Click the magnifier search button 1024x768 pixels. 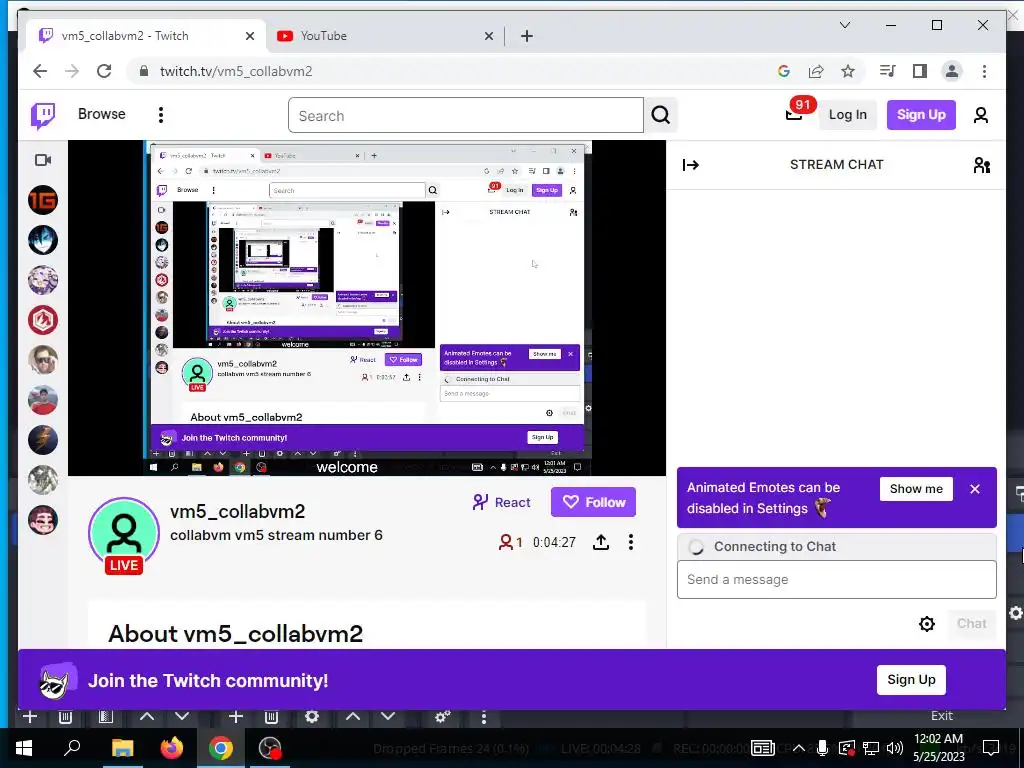click(660, 116)
